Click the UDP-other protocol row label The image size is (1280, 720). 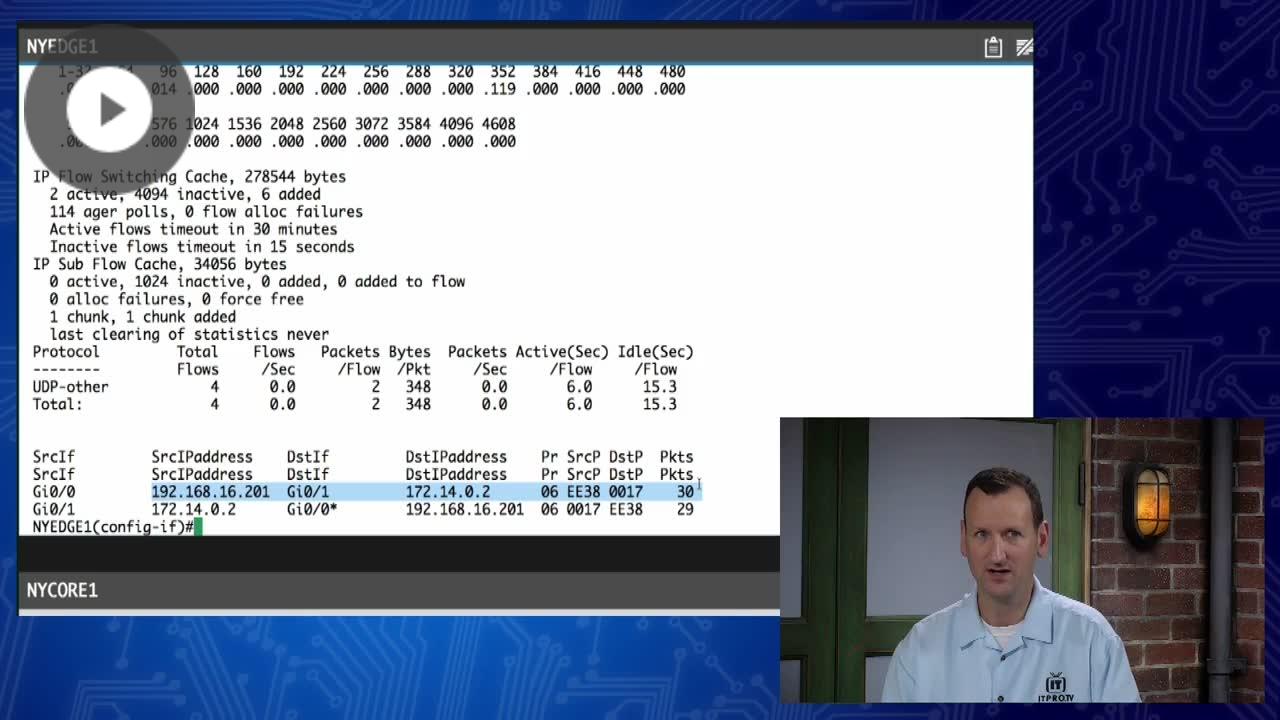pos(71,387)
